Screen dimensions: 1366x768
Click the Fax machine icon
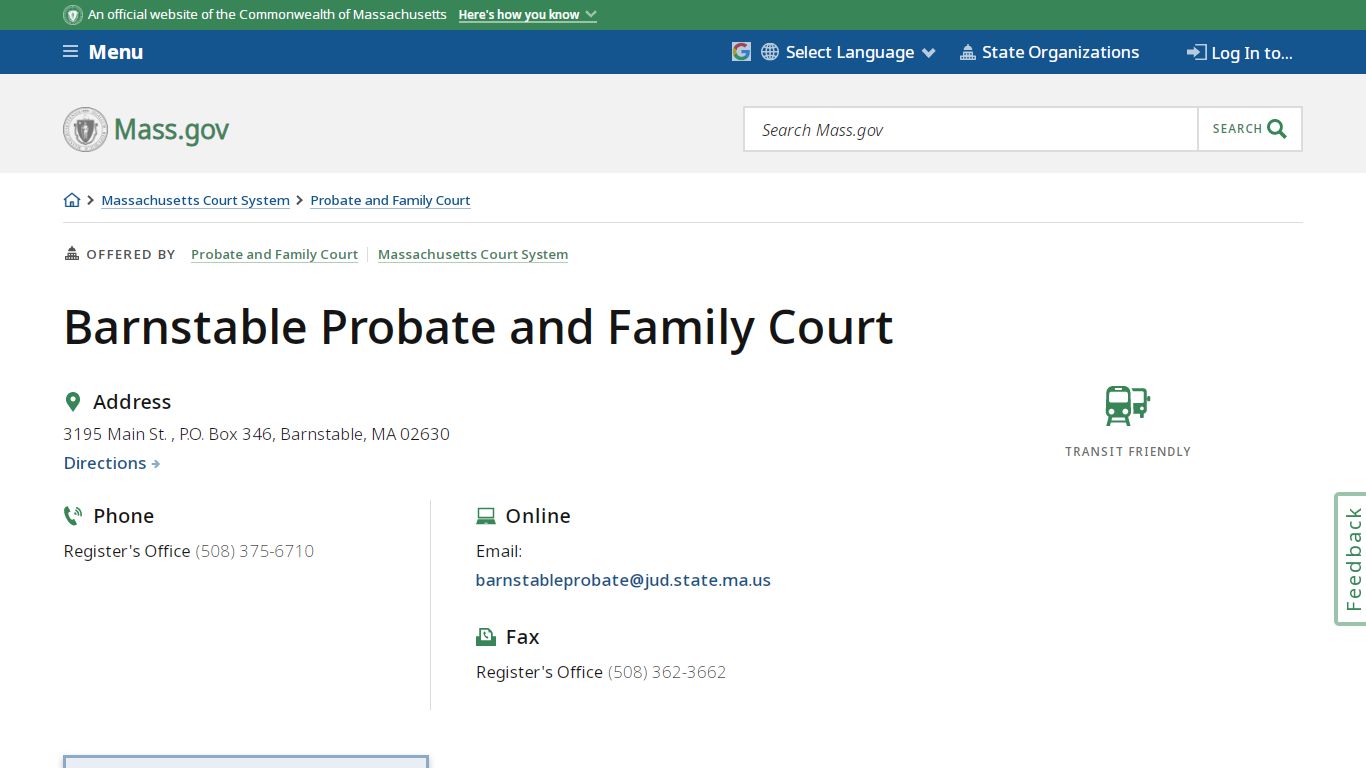[486, 637]
